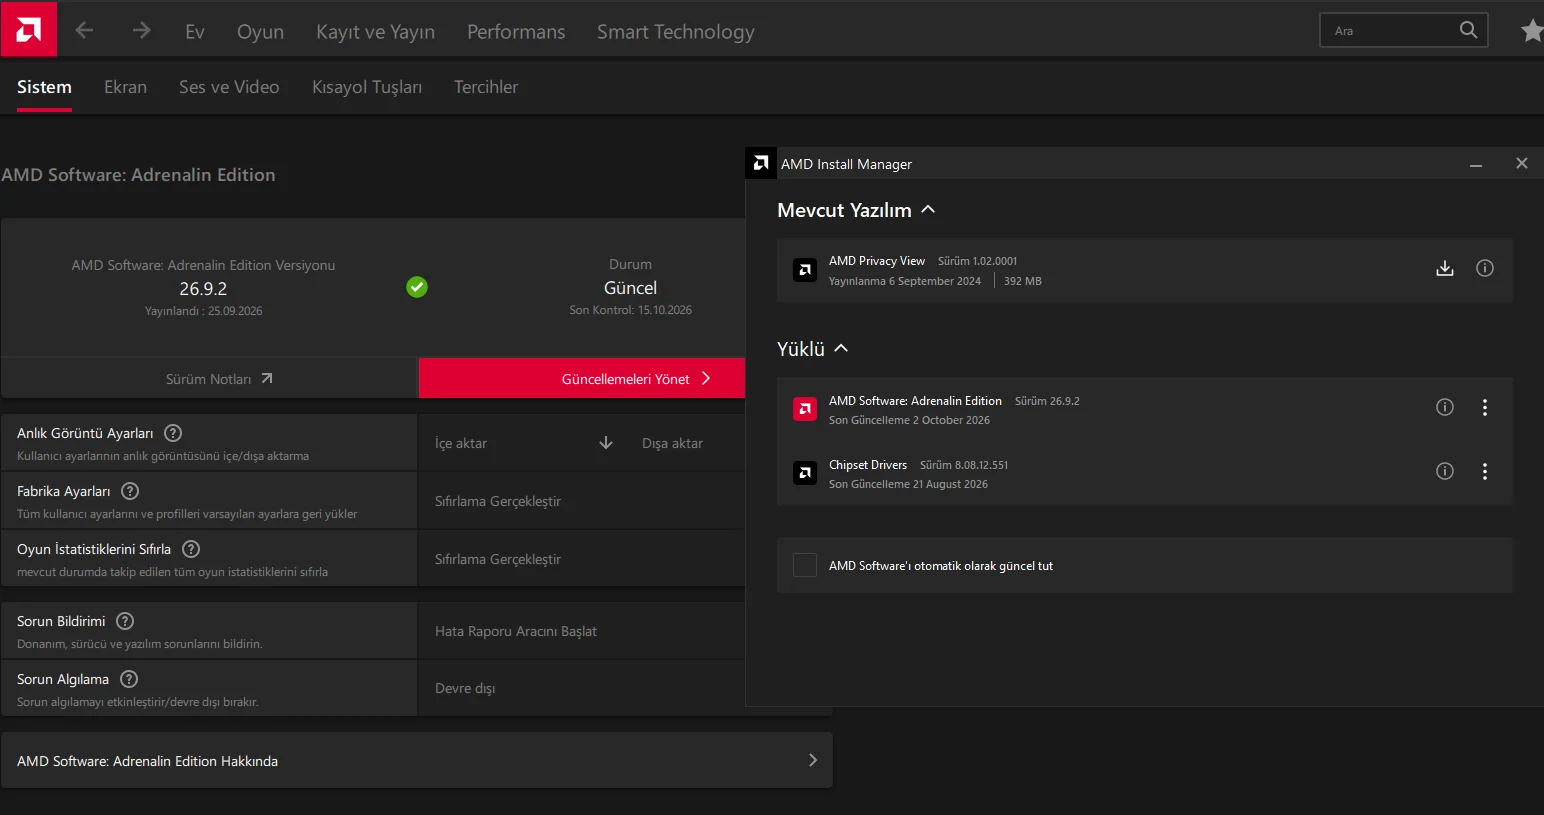Enable AMD Software'ı otomatik olarak güncel tut
The height and width of the screenshot is (815, 1544).
pyautogui.click(x=805, y=565)
